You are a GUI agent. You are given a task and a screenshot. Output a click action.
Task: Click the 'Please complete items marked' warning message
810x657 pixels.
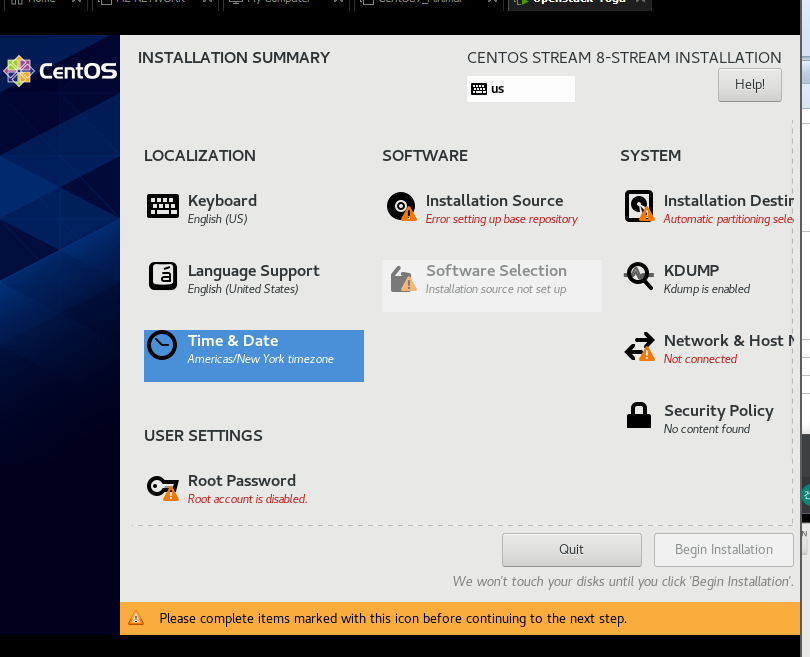pos(393,618)
